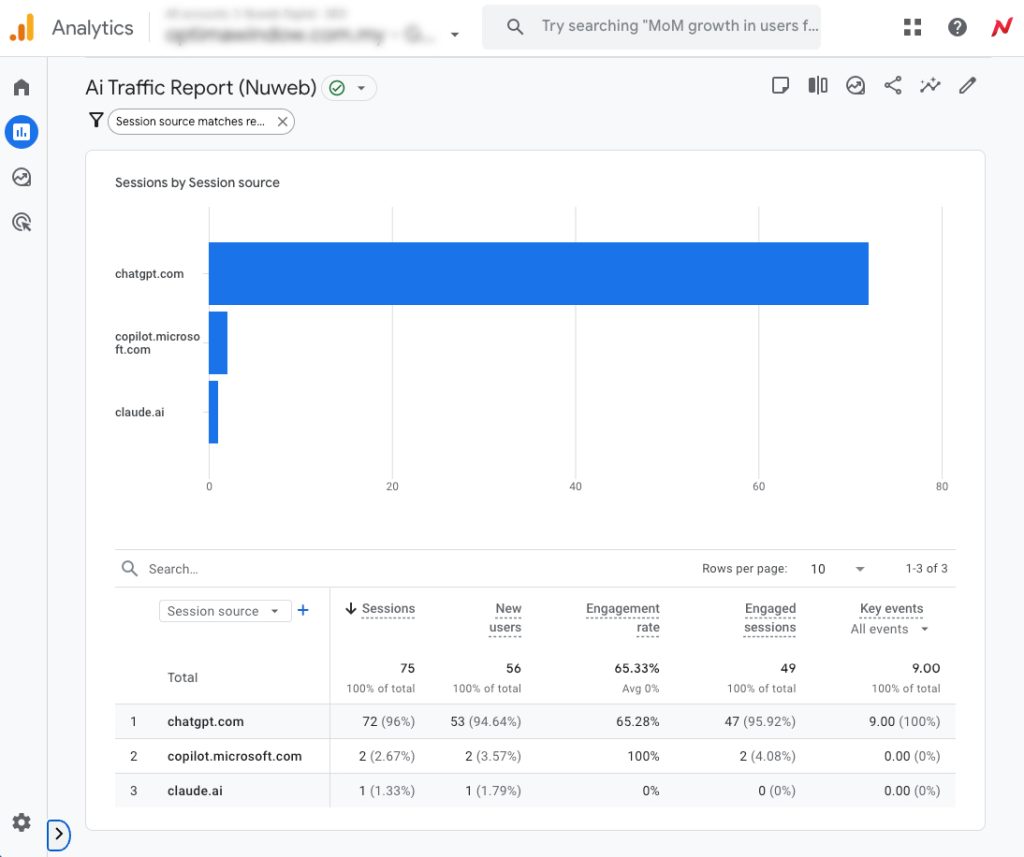Image resolution: width=1024 pixels, height=857 pixels.
Task: Open the Reports icon in sidebar
Action: [21, 131]
